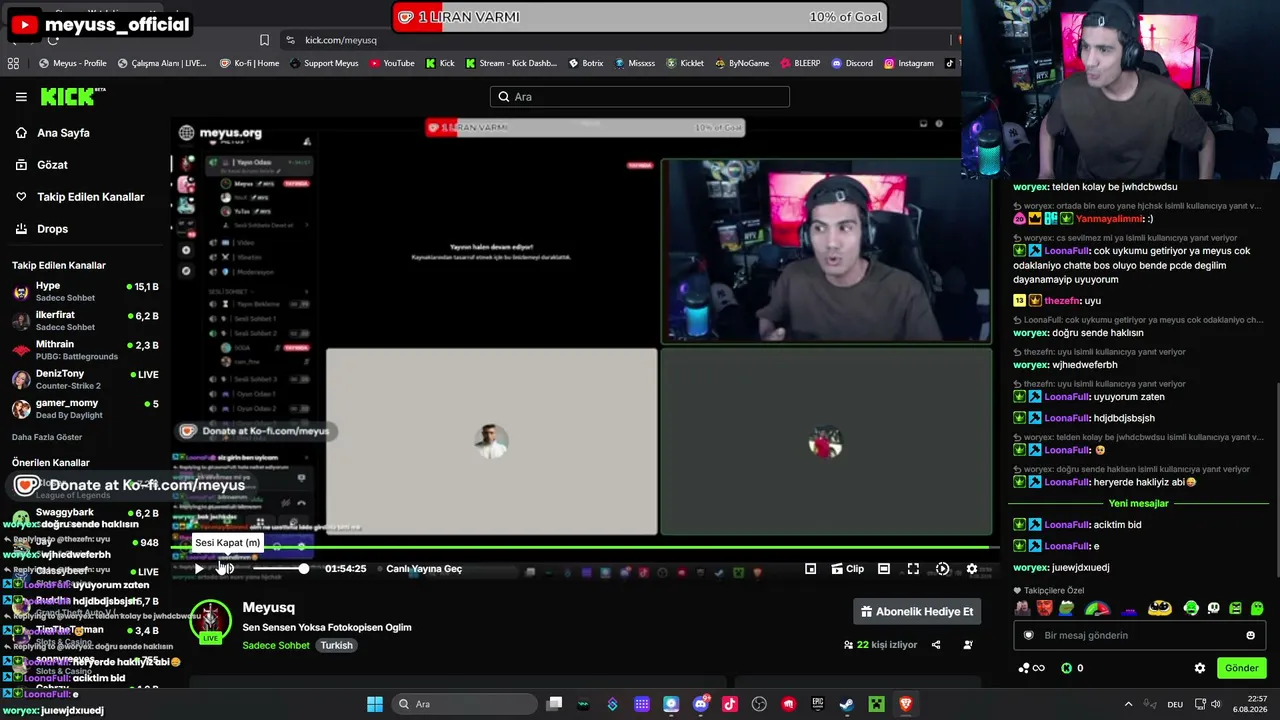The image size is (1280, 720).
Task: Open the DEU keyboard language switcher
Action: (x=1175, y=704)
